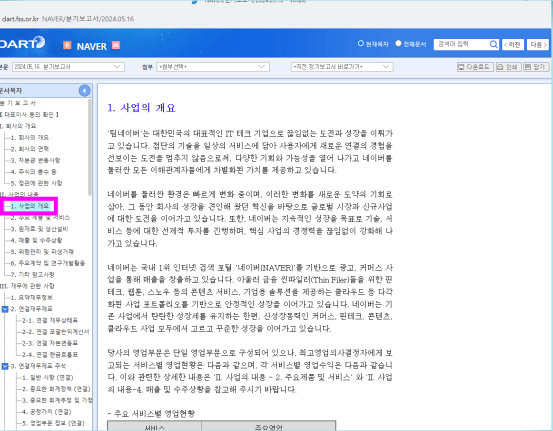Viewport: 553px width, 431px height.
Task: Open 6. 주요계약 및 연구개발활동
Action: [48, 263]
